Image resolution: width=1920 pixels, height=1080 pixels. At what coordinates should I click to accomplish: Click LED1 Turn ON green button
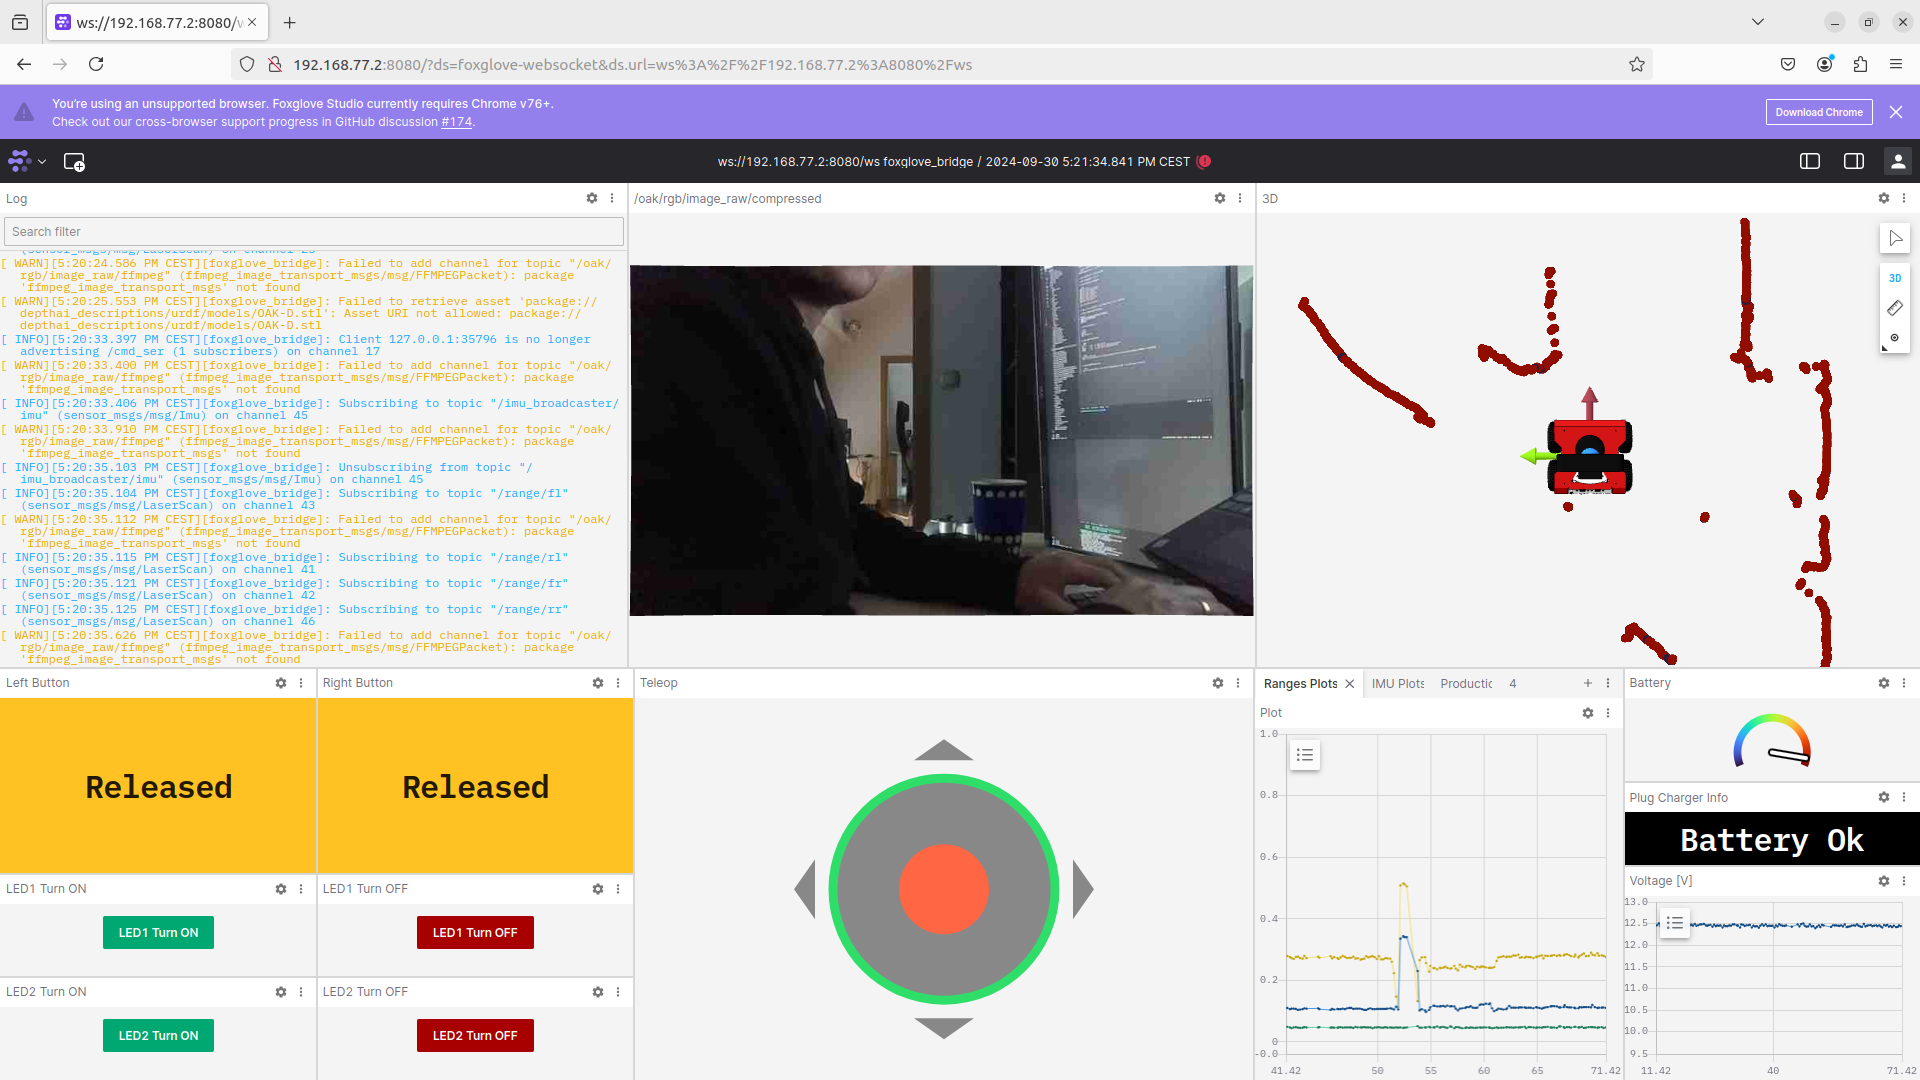click(158, 932)
